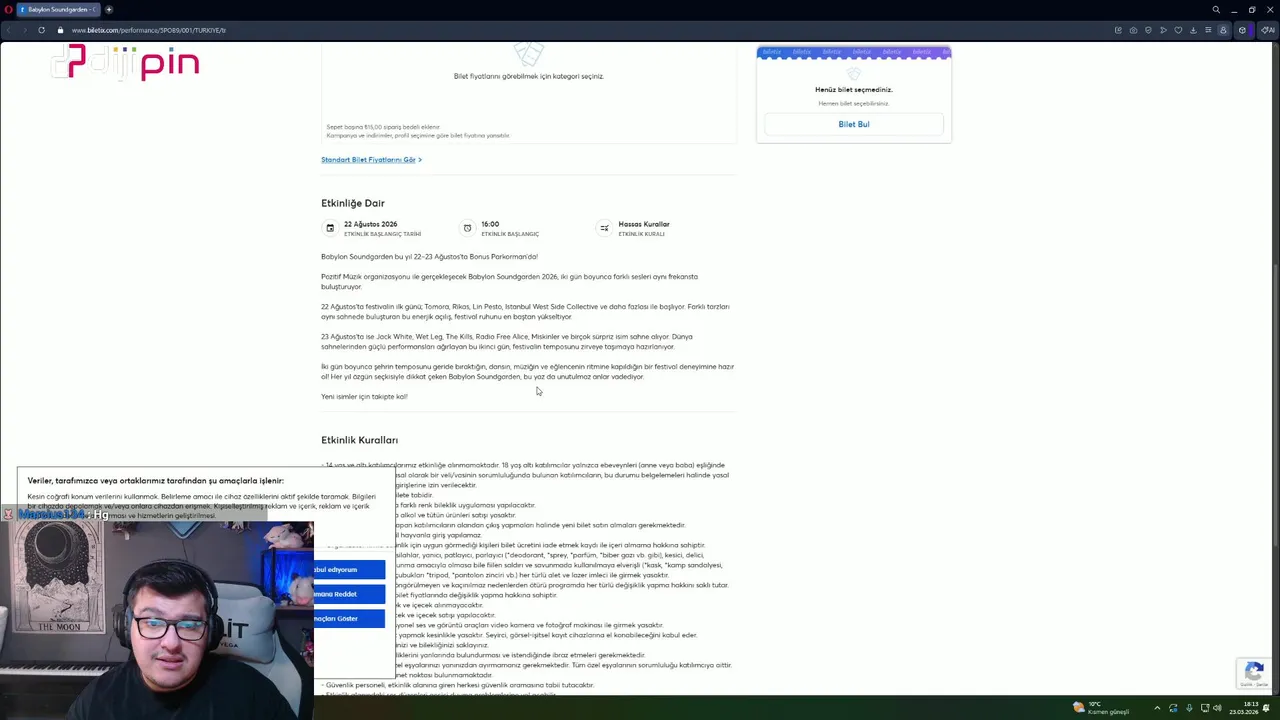Open the network tray icon
The image size is (1280, 720).
(1204, 708)
